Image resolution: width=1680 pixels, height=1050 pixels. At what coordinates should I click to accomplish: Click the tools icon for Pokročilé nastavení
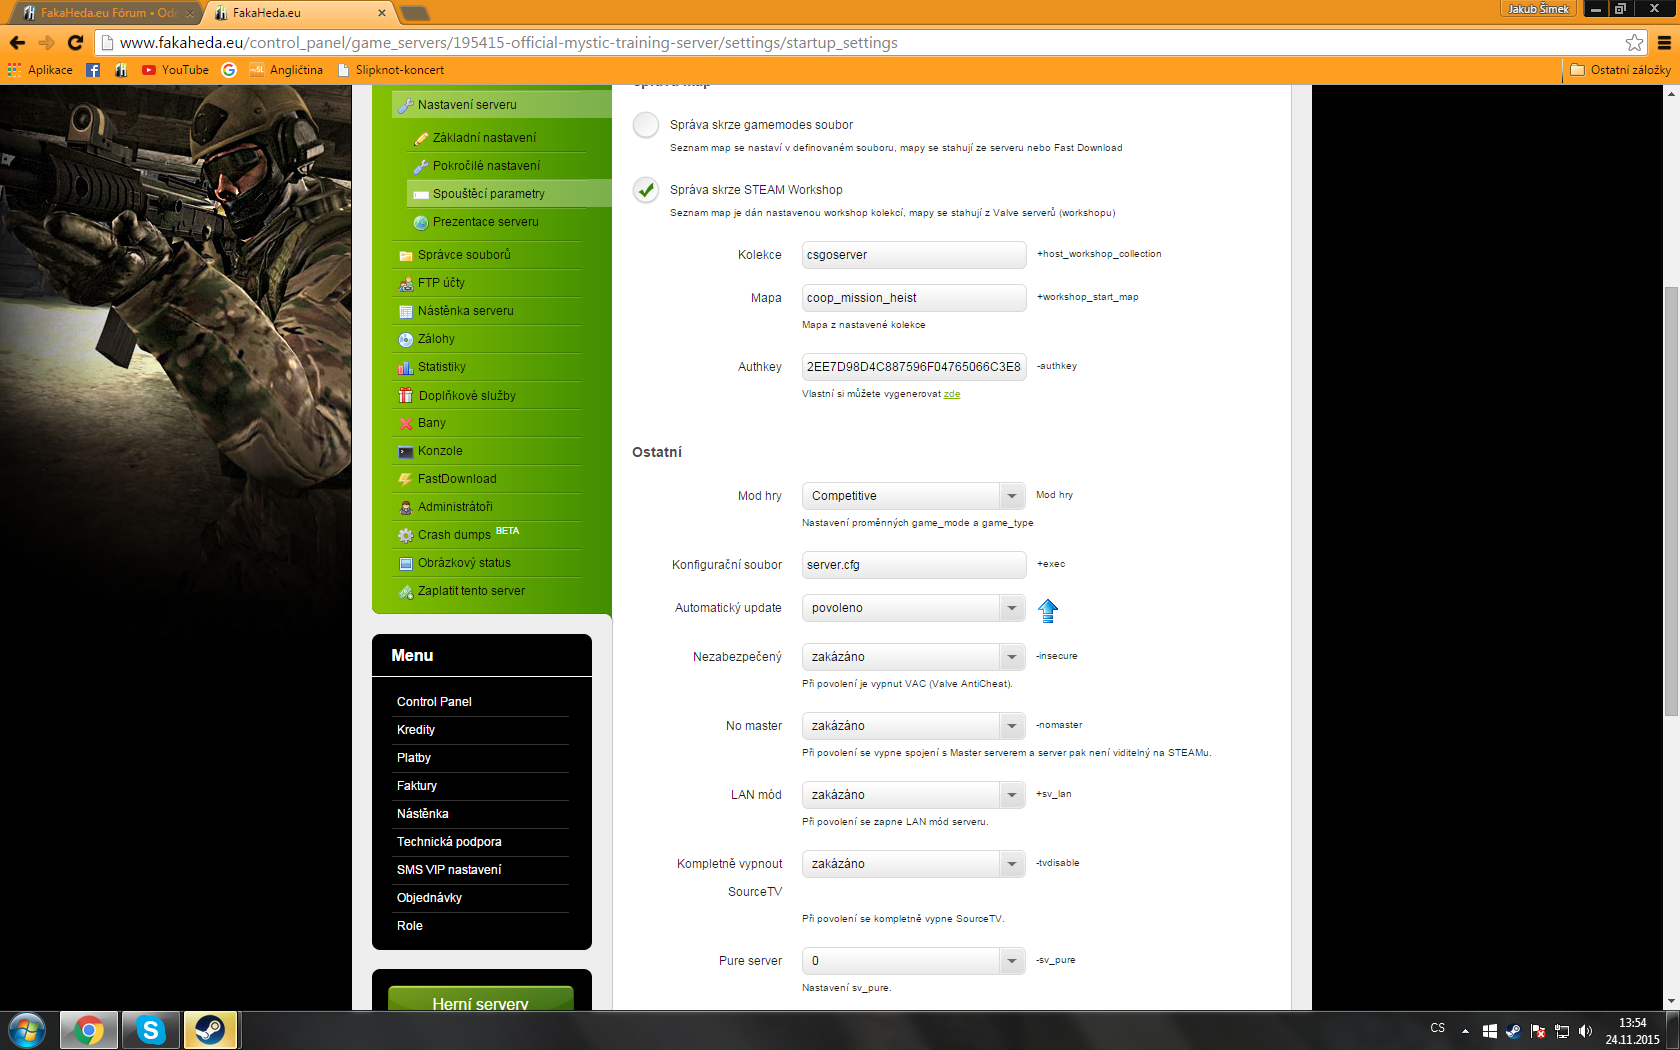point(421,166)
